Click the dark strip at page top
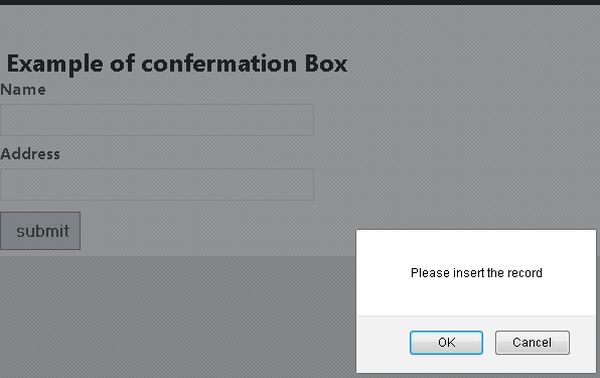 pos(300,2)
